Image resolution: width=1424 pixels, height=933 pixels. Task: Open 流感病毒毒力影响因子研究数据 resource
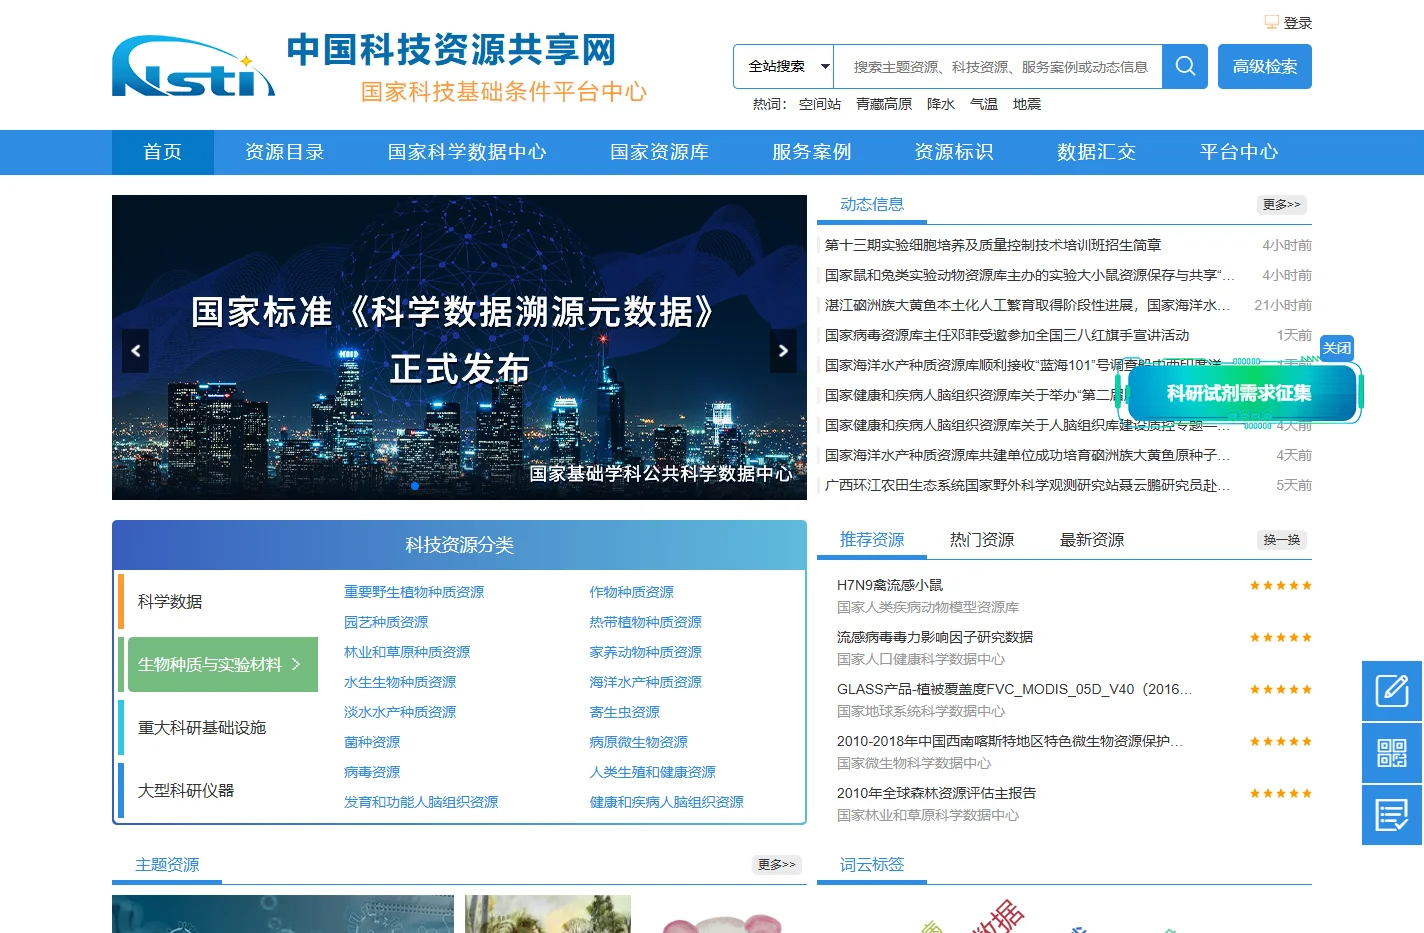tap(935, 637)
